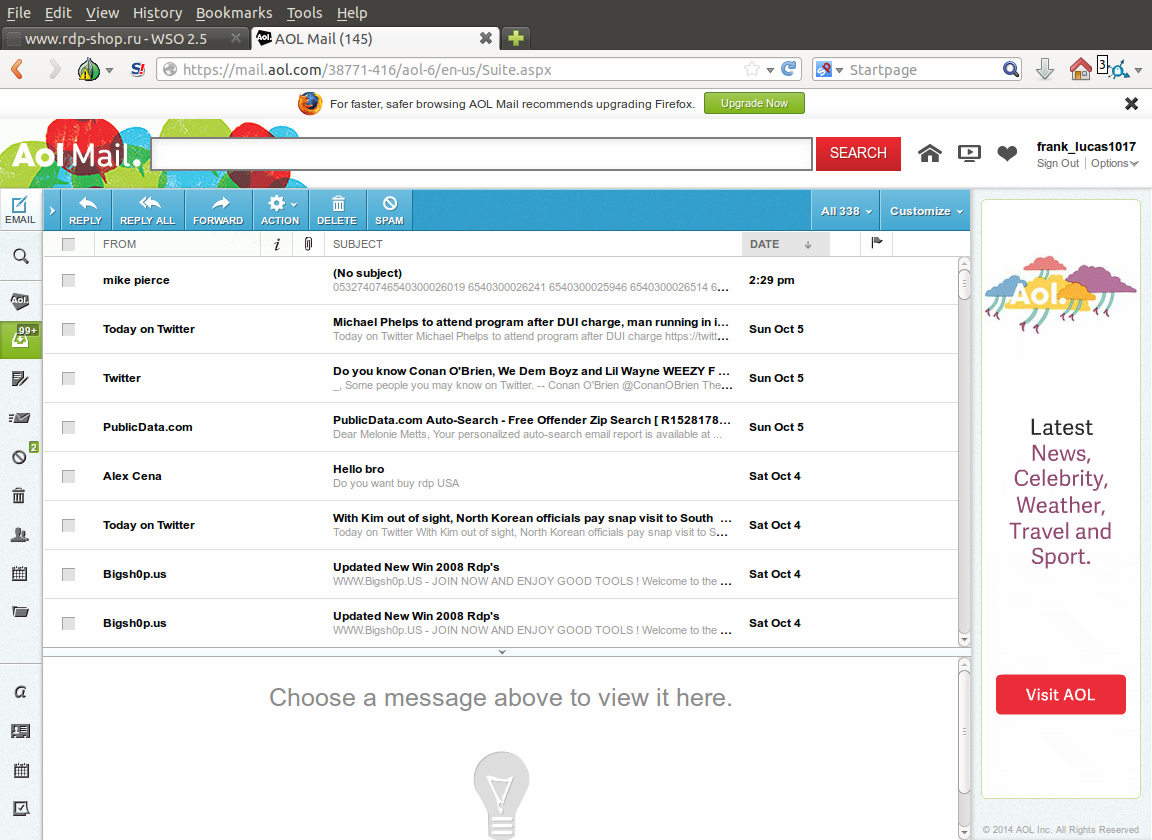
Task: Click the Sign Out link
Action: point(1057,163)
